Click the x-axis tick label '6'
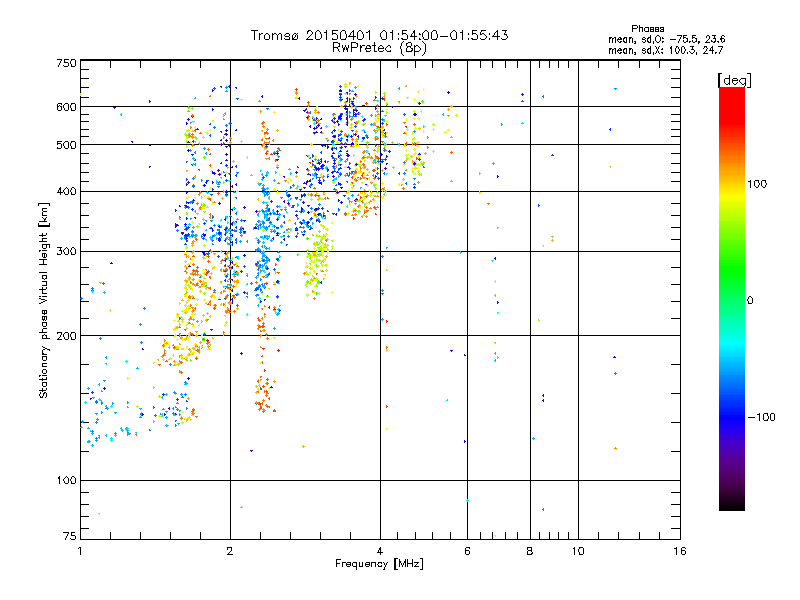This screenshot has height=600, width=800. pyautogui.click(x=467, y=551)
